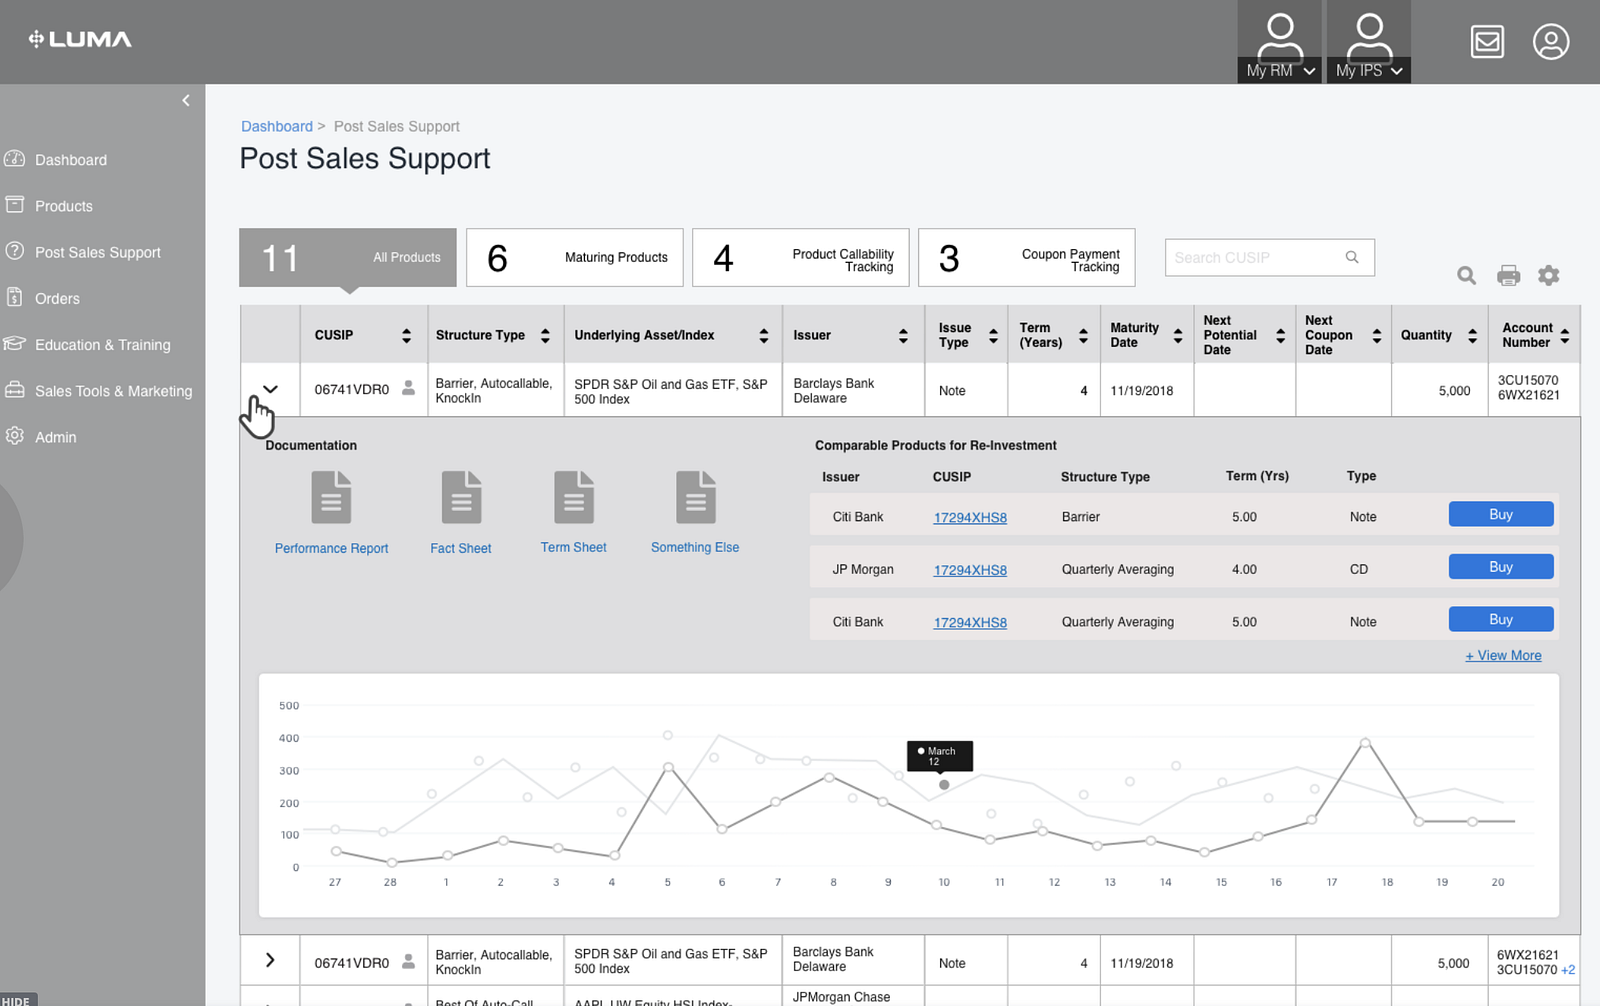Open Sales Tools & Marketing in sidebar
Screen dimensions: 1600x1006
[x=114, y=391]
